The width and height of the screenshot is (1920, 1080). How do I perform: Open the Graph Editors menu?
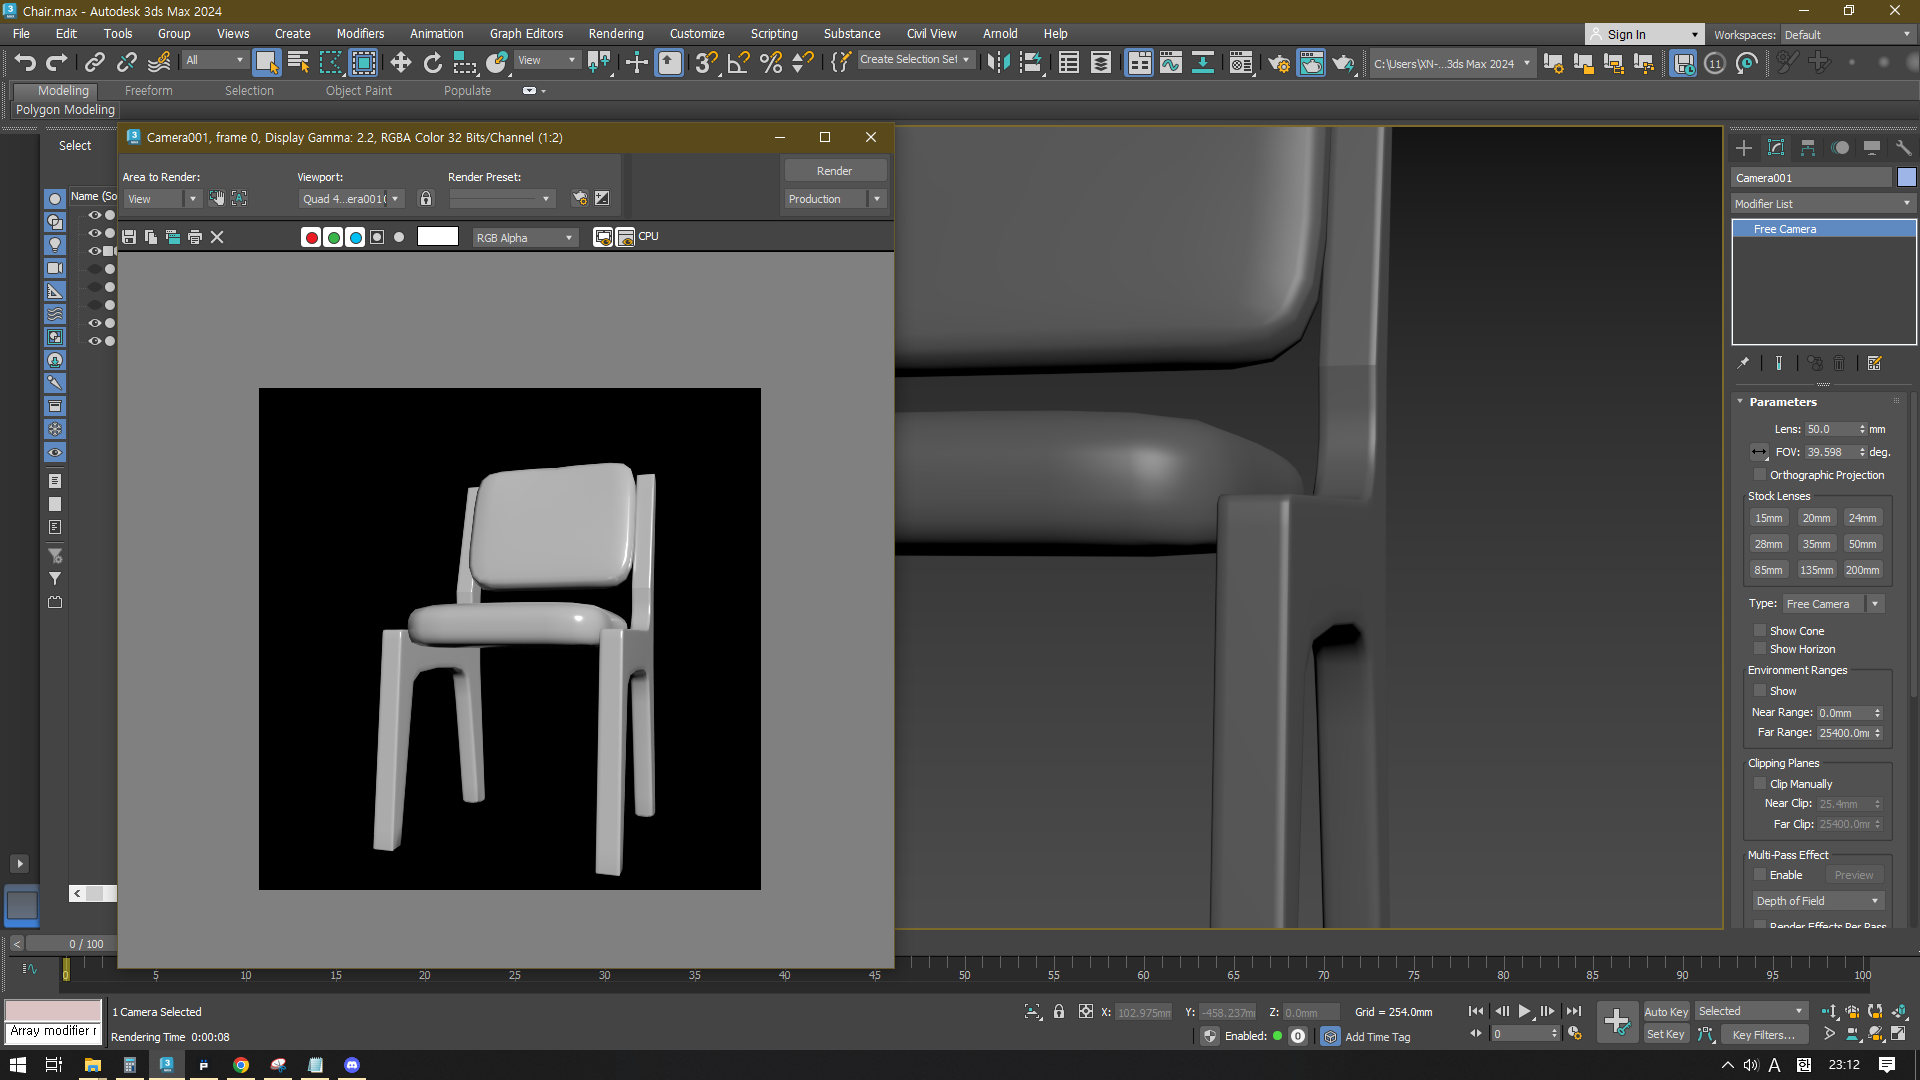526,33
